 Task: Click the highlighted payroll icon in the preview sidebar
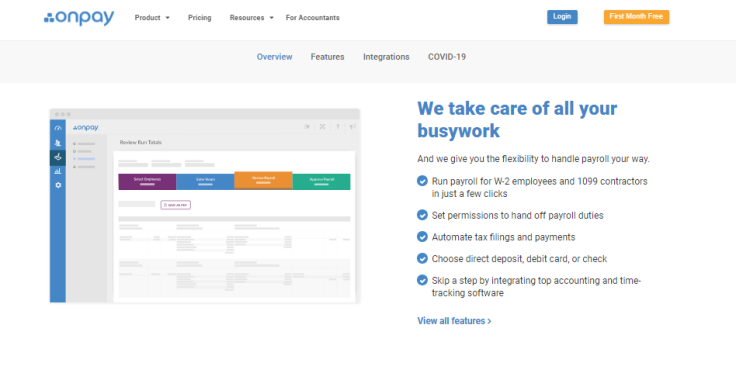pyautogui.click(x=58, y=158)
